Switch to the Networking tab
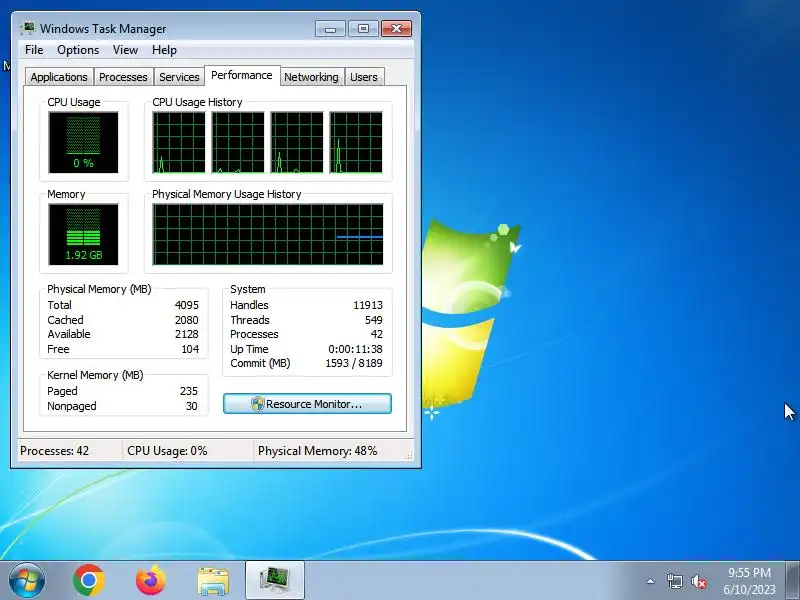The height and width of the screenshot is (600, 800). click(x=311, y=77)
